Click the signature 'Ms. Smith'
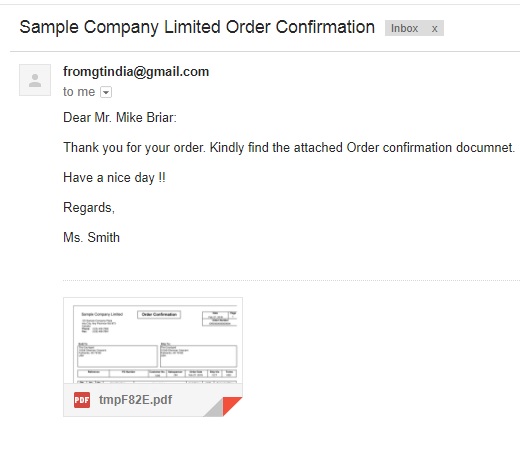 coord(91,238)
